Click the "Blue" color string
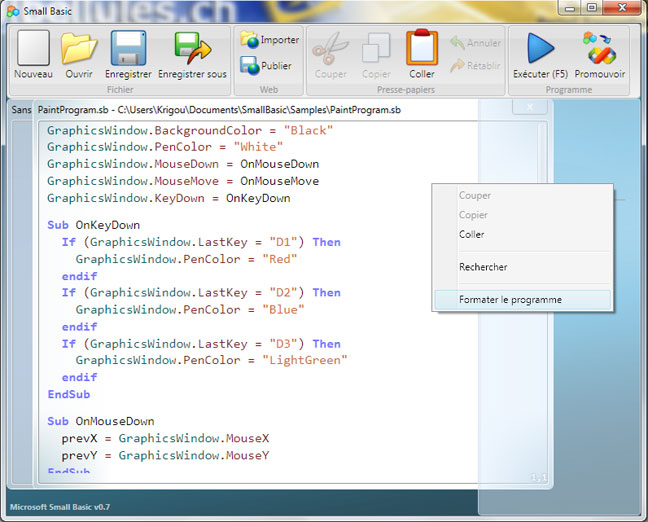Screen dimensions: 648x522 pyautogui.click(x=283, y=310)
